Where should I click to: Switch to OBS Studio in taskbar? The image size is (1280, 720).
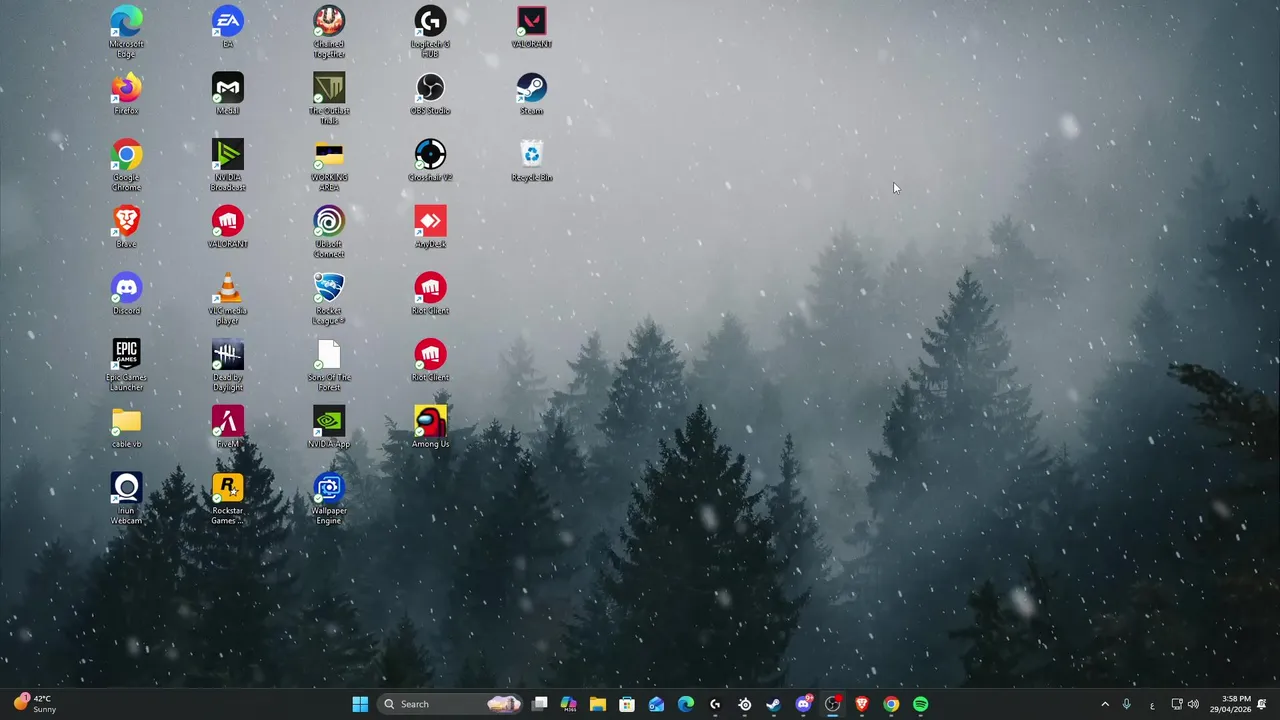pos(832,704)
